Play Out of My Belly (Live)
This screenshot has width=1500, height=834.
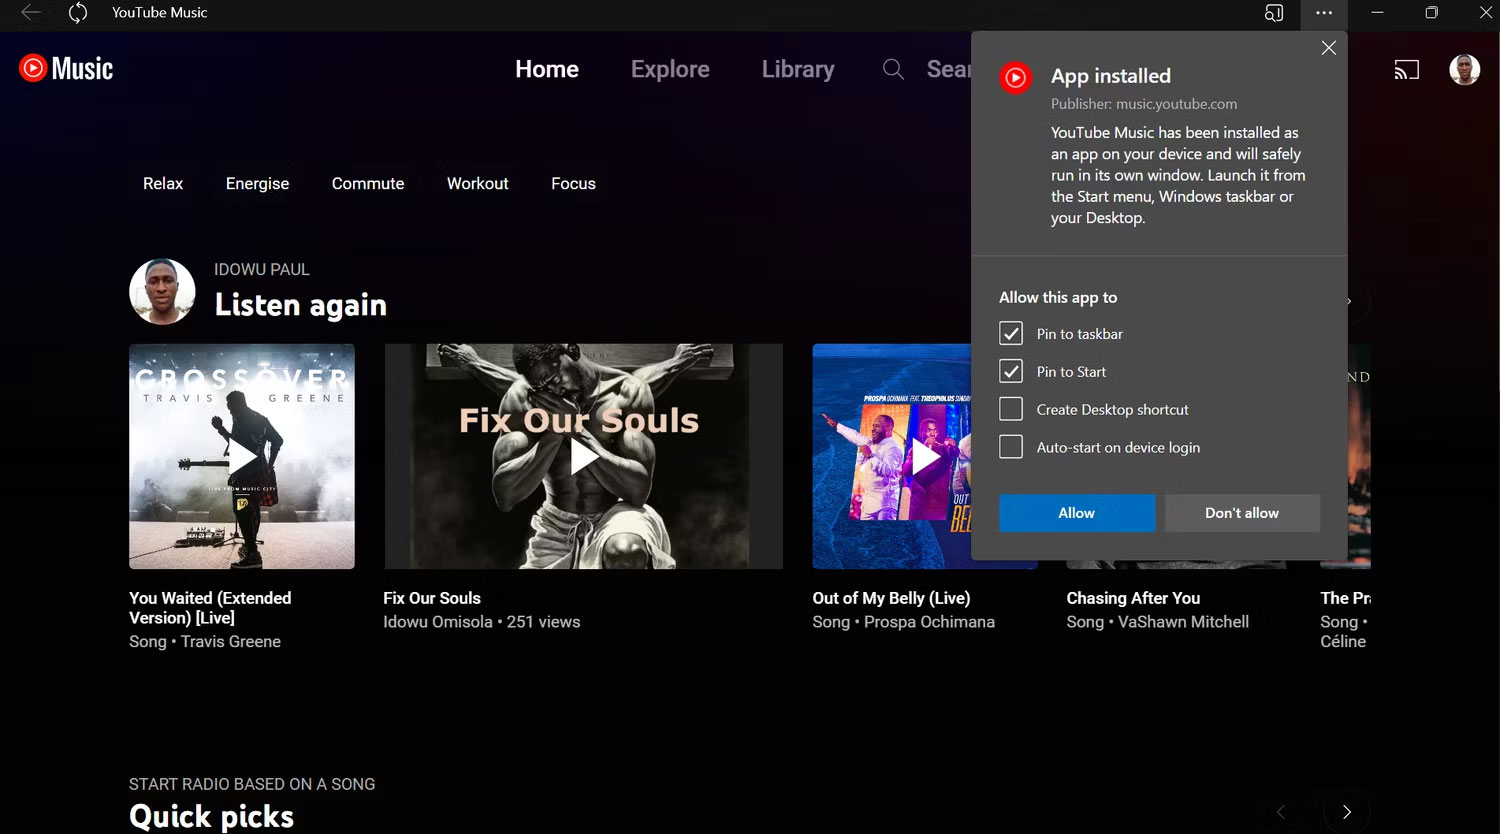coord(924,456)
